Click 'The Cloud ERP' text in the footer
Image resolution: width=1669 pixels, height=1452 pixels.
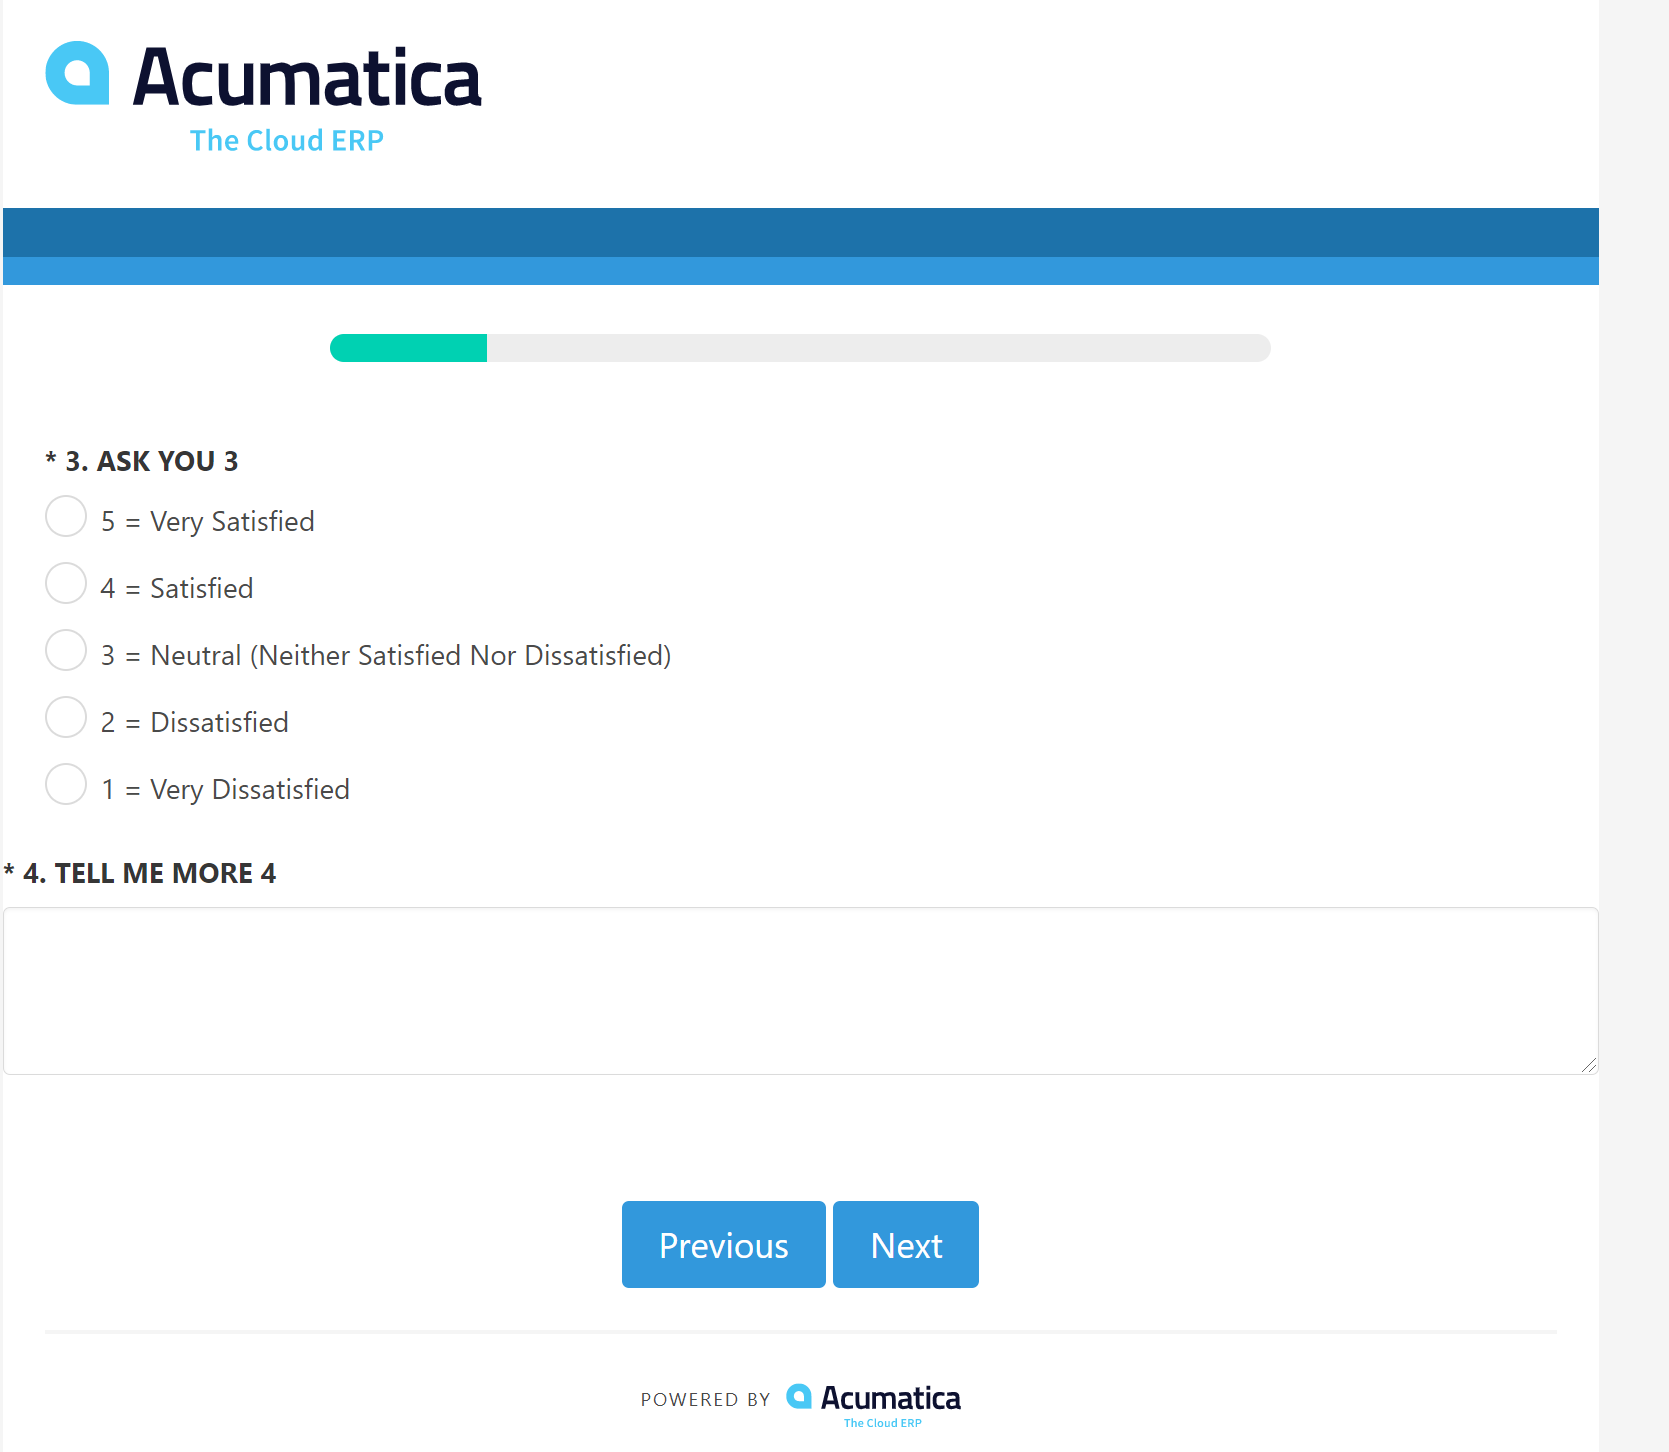[x=884, y=1423]
